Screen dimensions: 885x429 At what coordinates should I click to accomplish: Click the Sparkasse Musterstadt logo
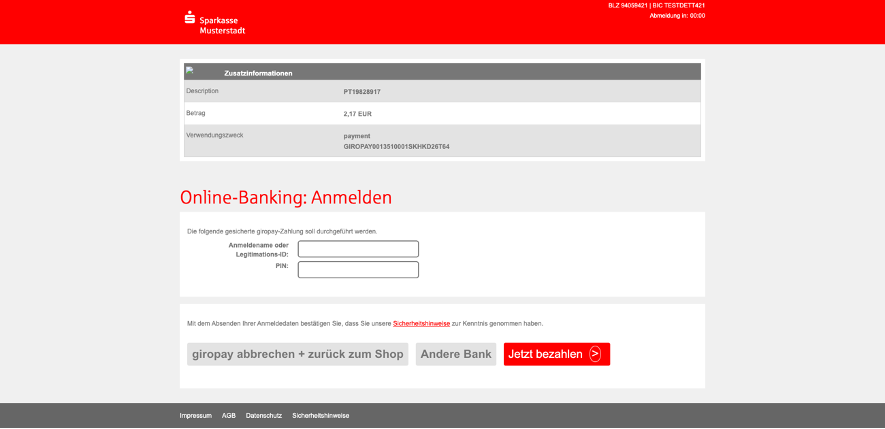pos(215,23)
